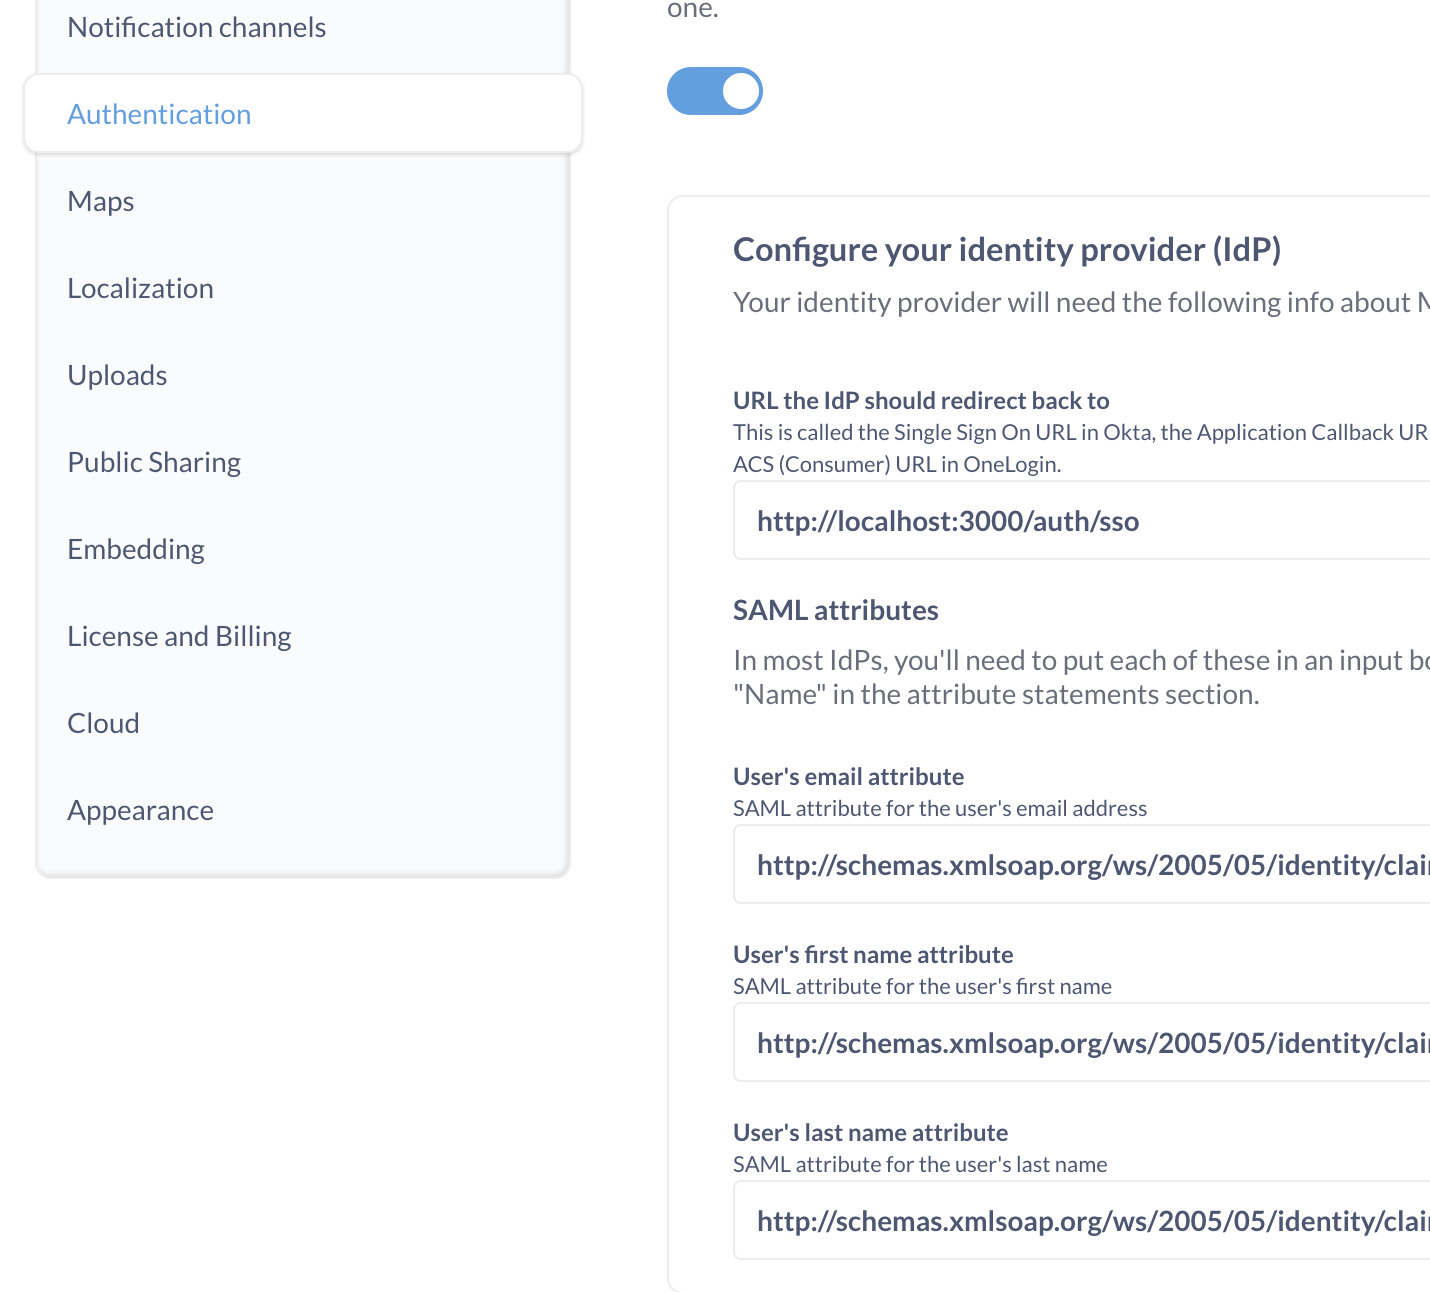Click the user's first name attribute input box
The width and height of the screenshot is (1430, 1292).
[1080, 1043]
